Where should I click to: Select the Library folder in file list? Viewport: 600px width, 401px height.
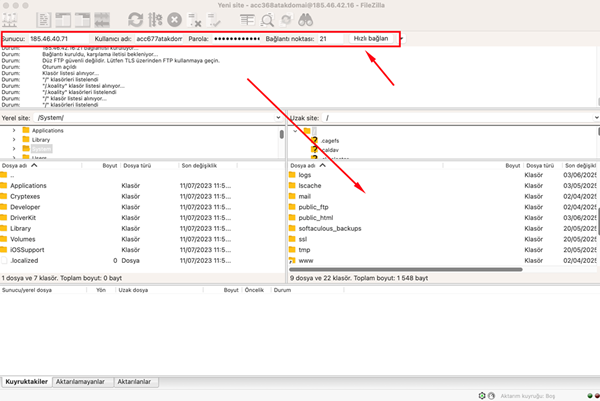tap(142, 228)
